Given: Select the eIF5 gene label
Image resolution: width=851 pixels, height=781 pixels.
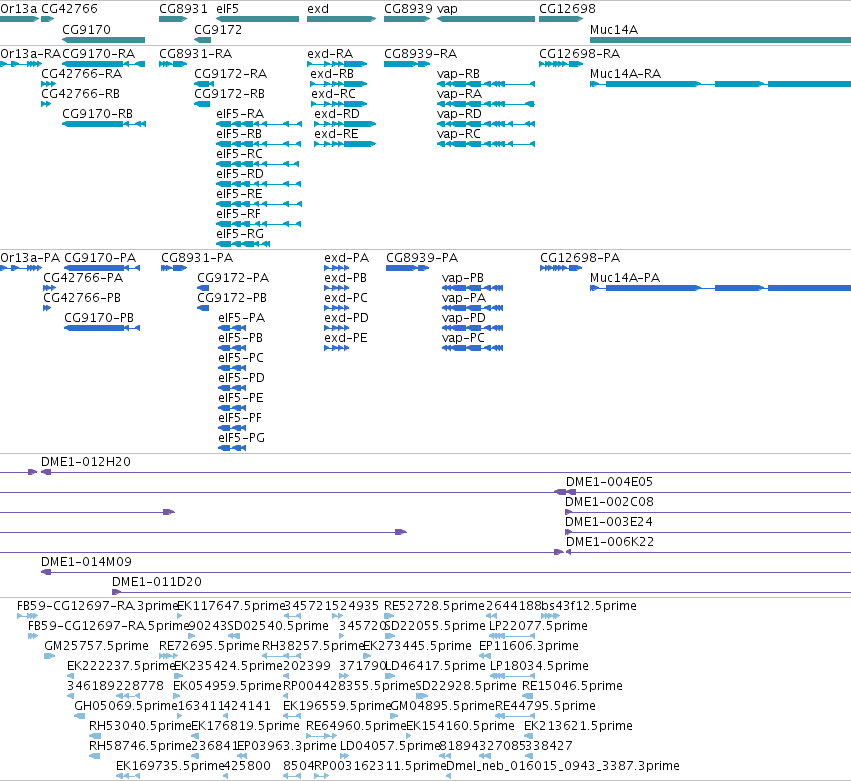Looking at the screenshot, I should pyautogui.click(x=227, y=9).
